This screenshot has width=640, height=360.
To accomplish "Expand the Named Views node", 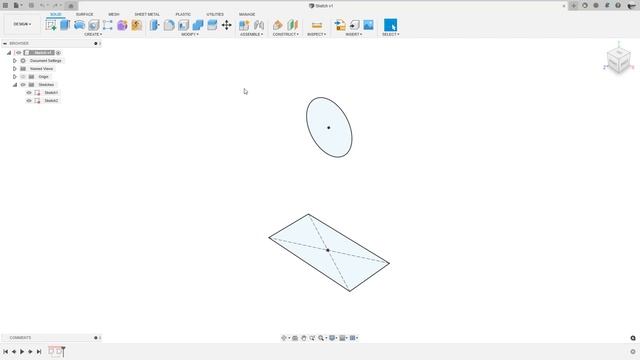I will click(x=15, y=69).
